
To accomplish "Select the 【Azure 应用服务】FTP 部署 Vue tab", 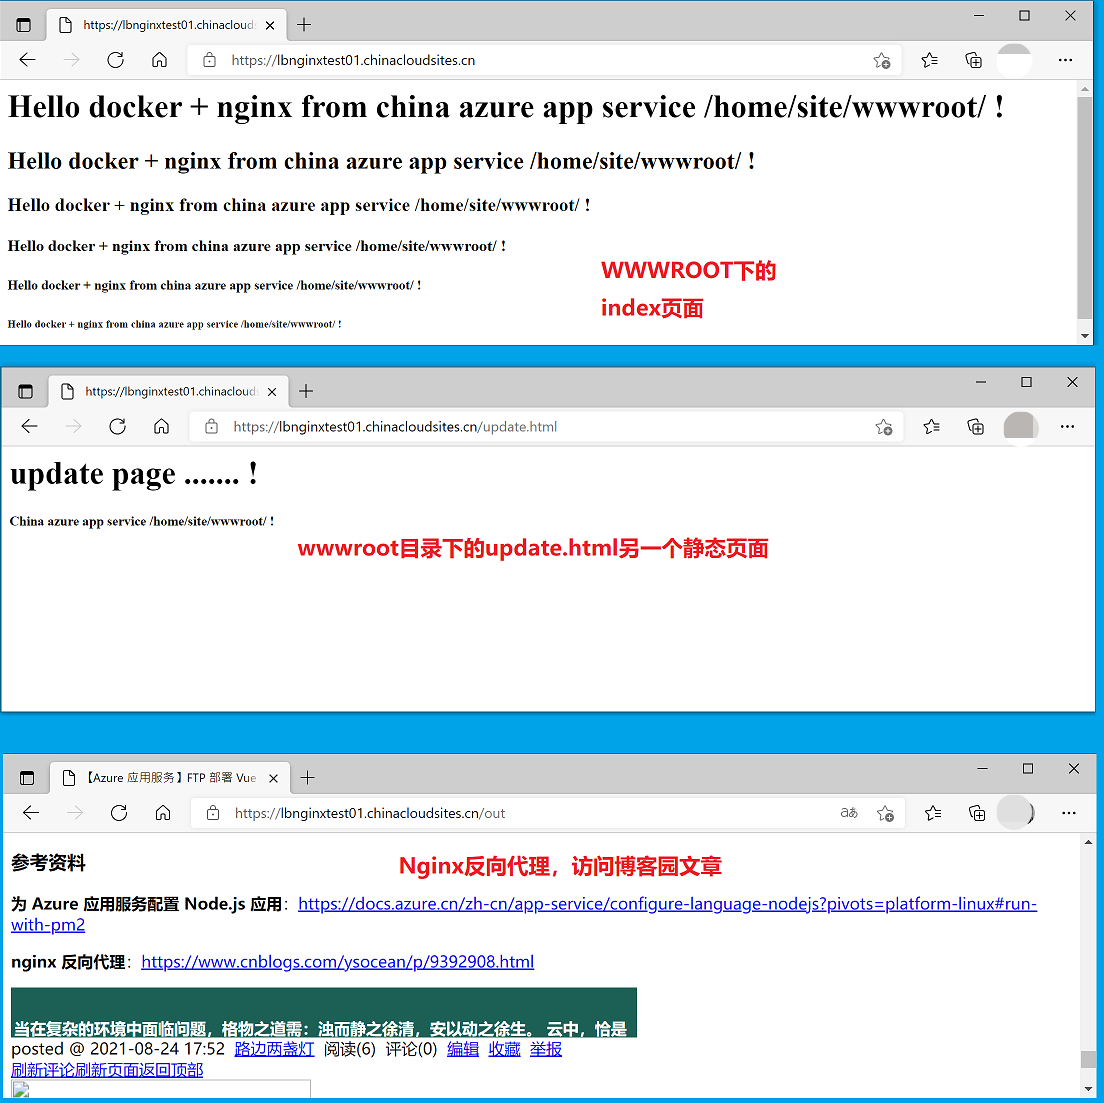I will click(x=160, y=778).
